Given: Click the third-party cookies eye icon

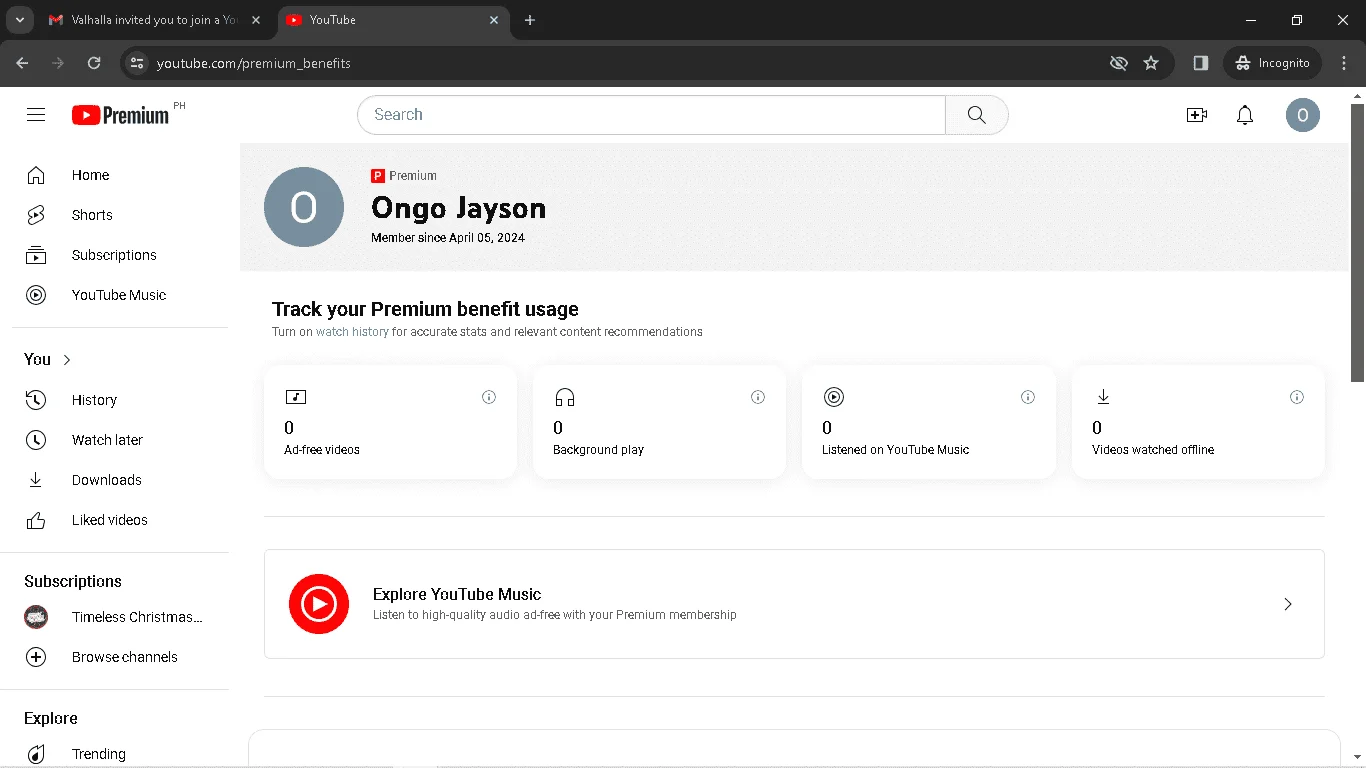Looking at the screenshot, I should [x=1119, y=63].
